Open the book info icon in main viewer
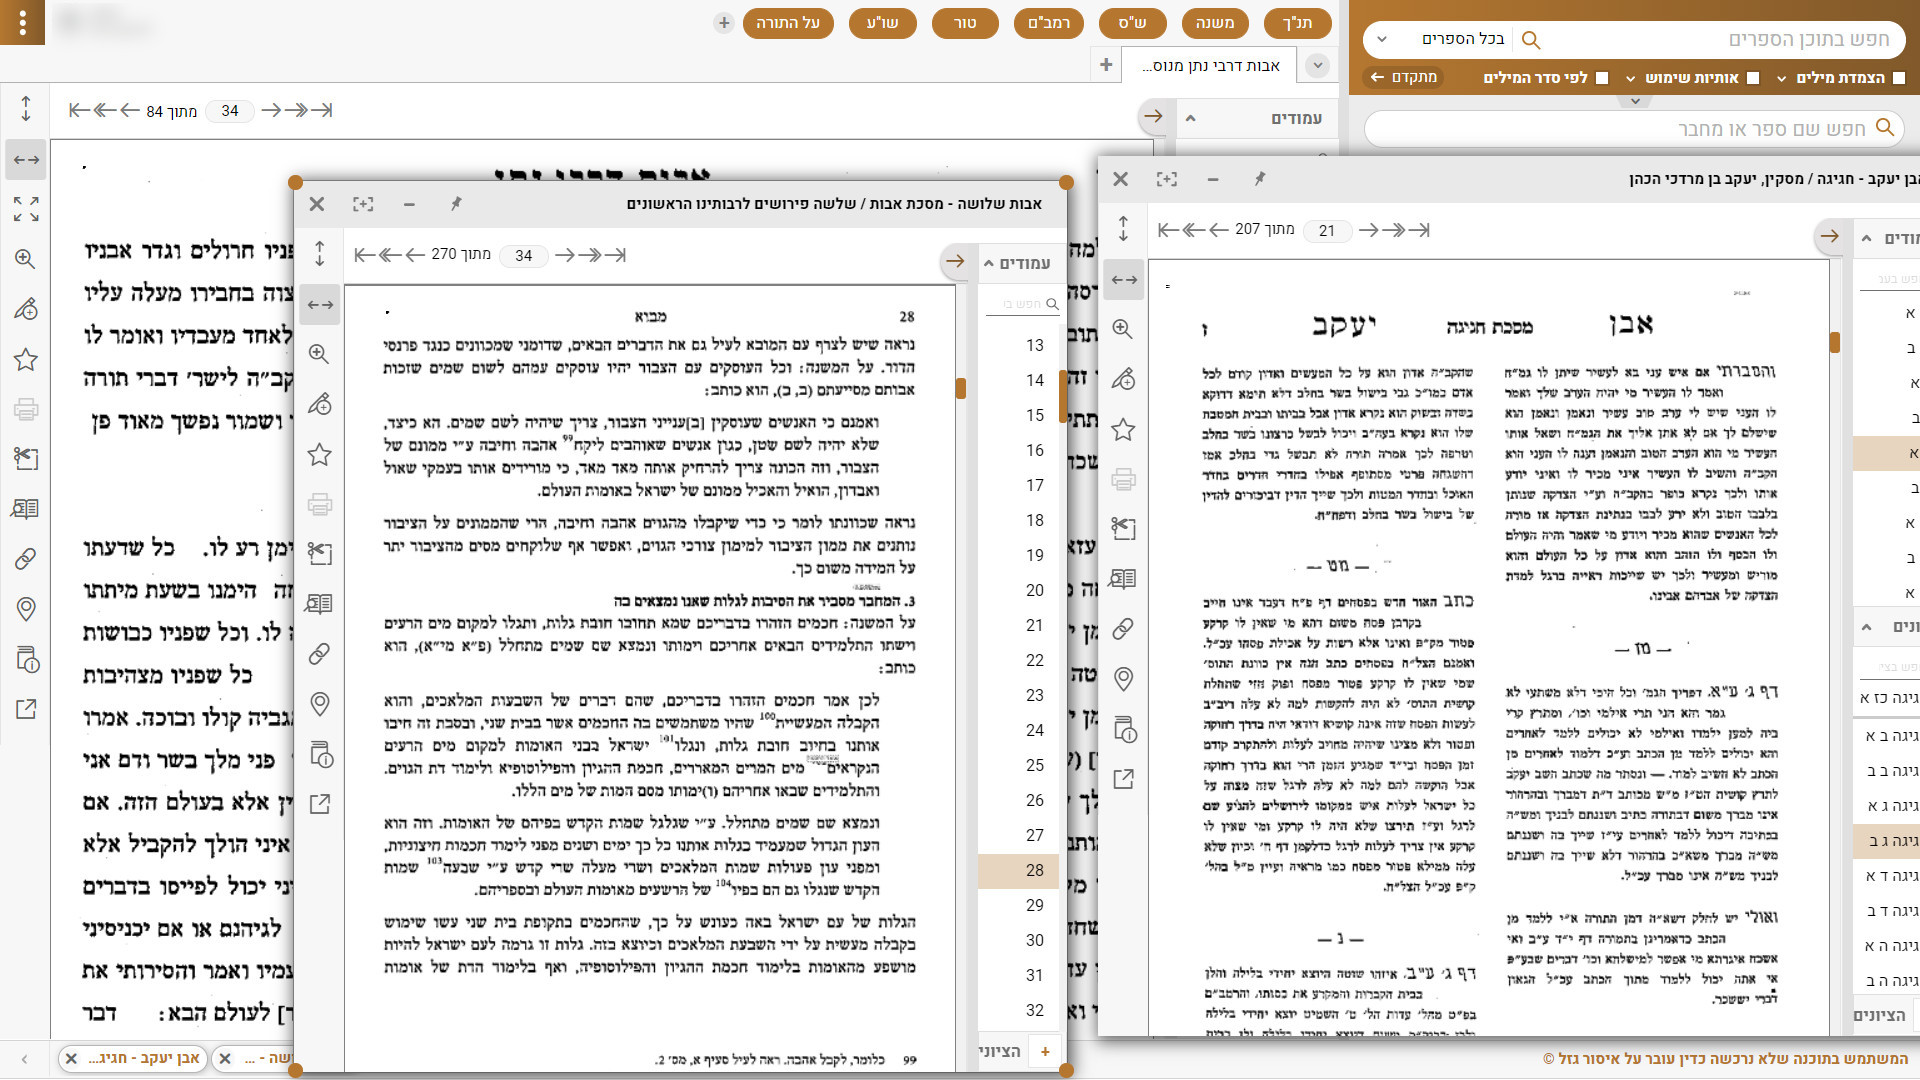This screenshot has width=1920, height=1080. 26,659
